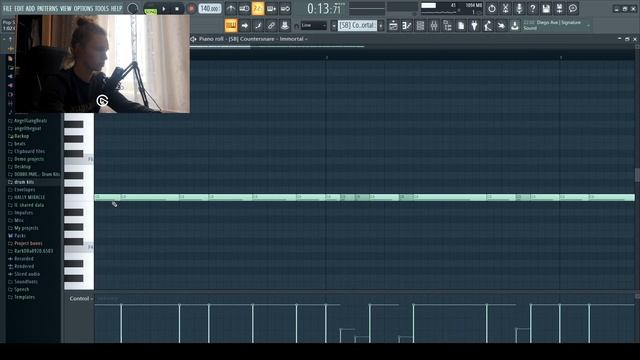Toggle the highlighted countdown before recording button
Viewport: 640px width, 360px height.
[258, 9]
